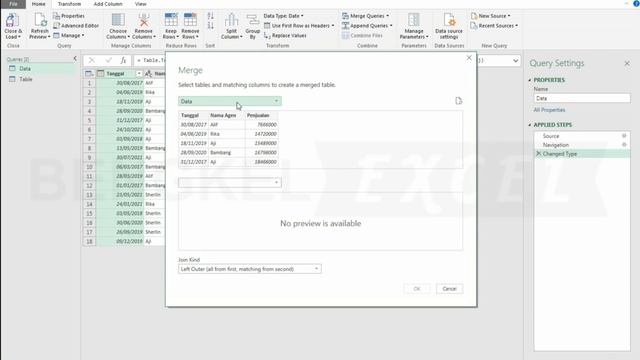Sort ascending icon in ribbon
The height and width of the screenshot is (360, 640).
click(x=210, y=16)
